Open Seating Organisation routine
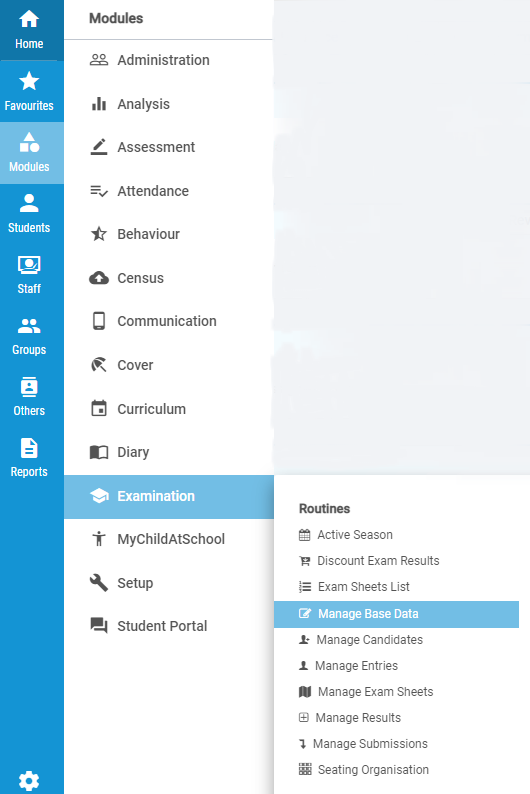The height and width of the screenshot is (794, 530). tap(396, 770)
